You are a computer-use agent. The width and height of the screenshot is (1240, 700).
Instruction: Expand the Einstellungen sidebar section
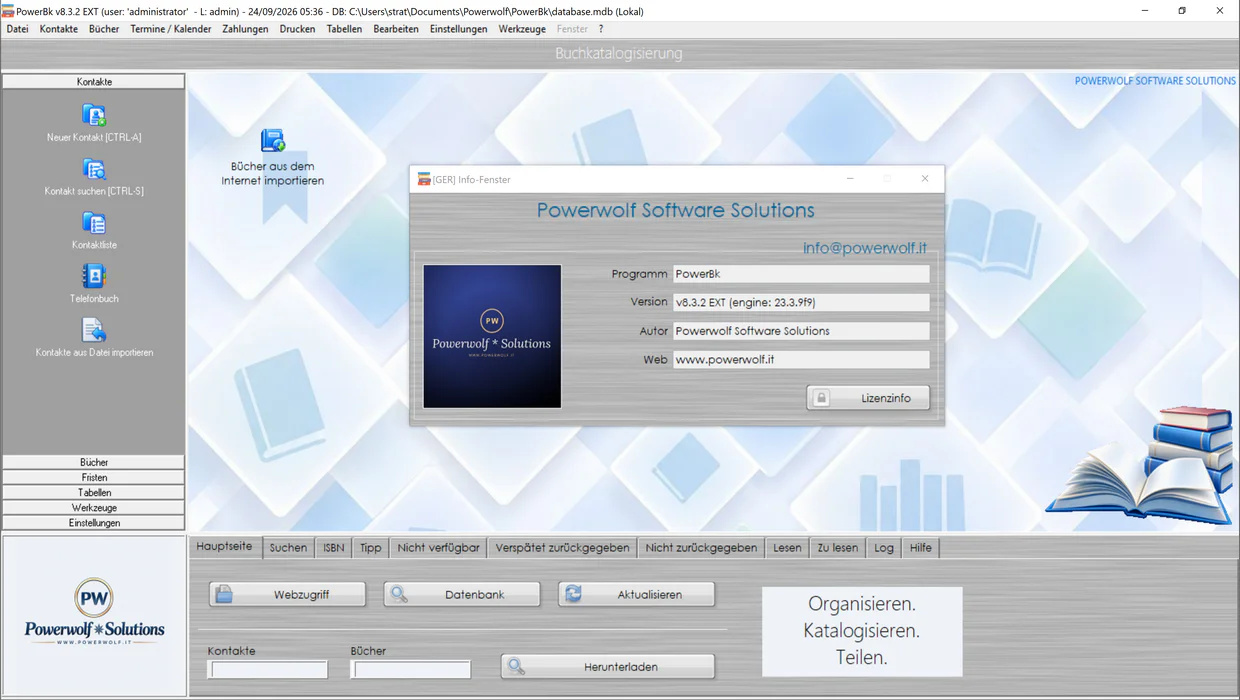[94, 523]
